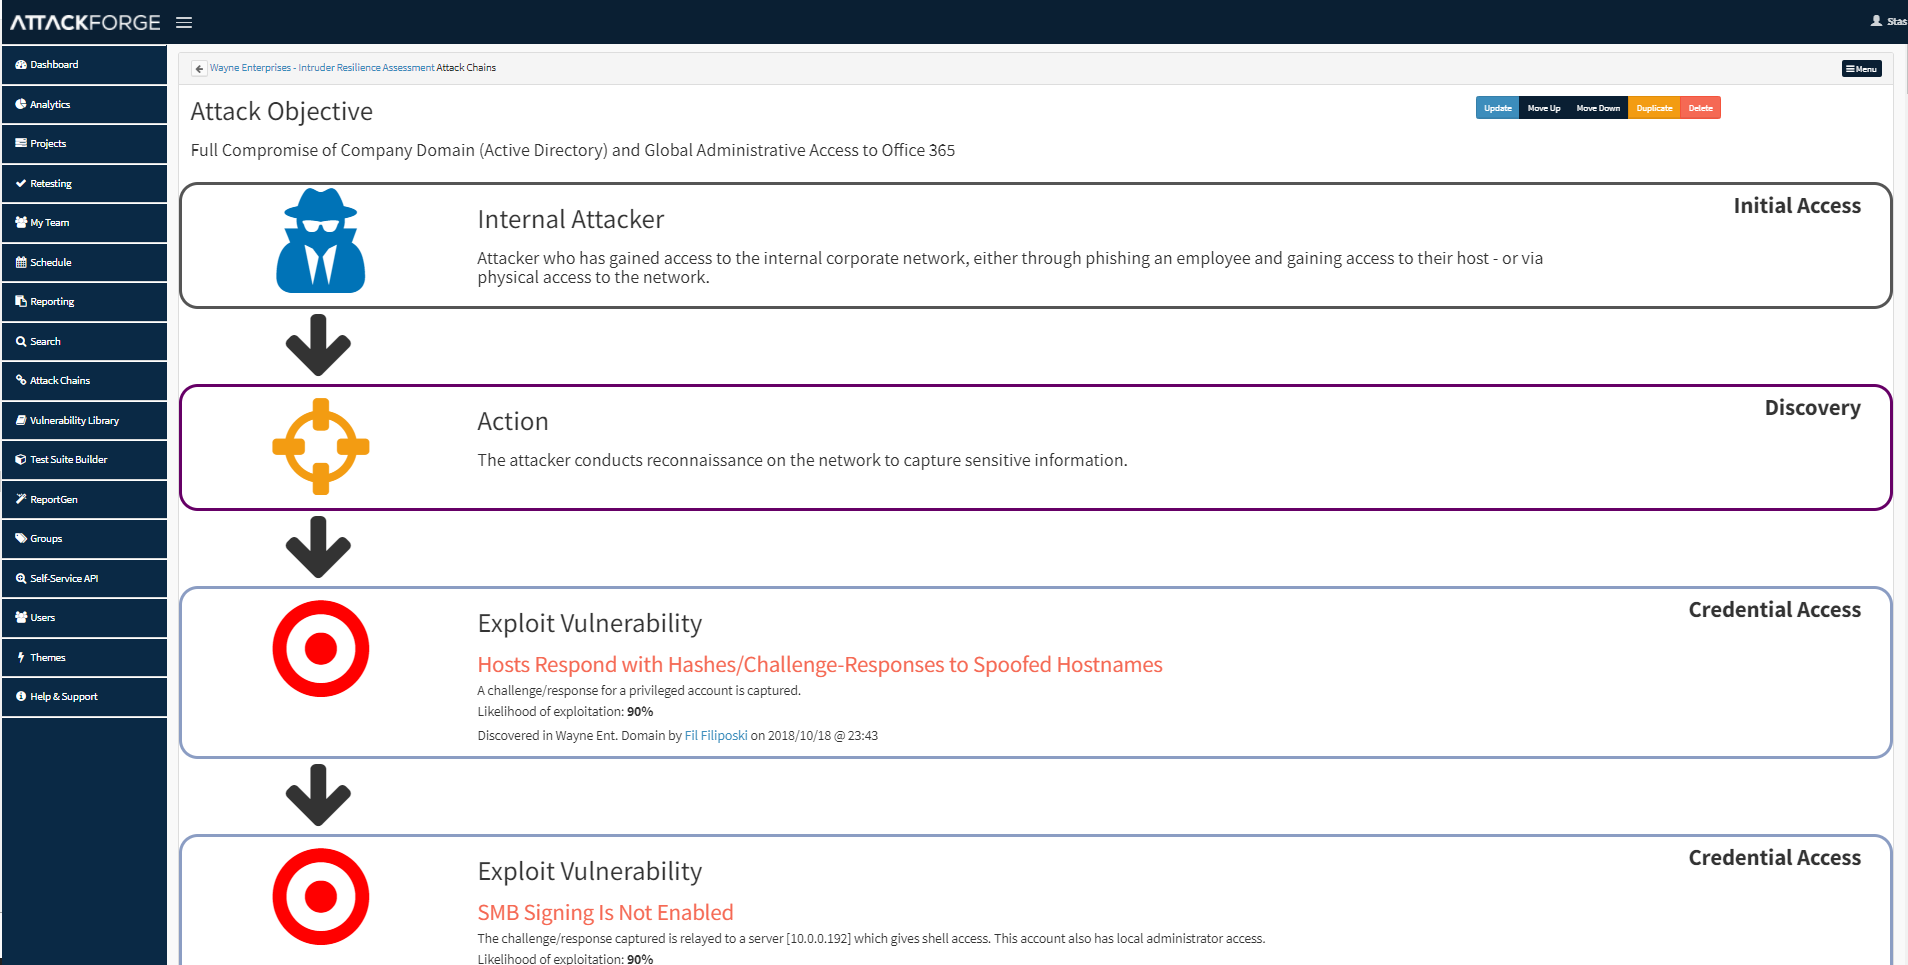1908x965 pixels.
Task: Click the Attack Objective heading
Action: click(281, 111)
